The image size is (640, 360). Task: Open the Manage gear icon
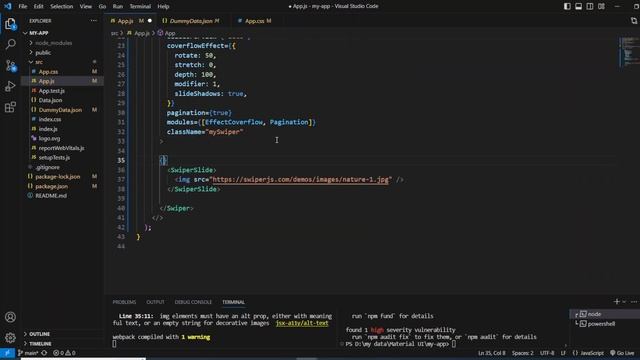(10, 337)
